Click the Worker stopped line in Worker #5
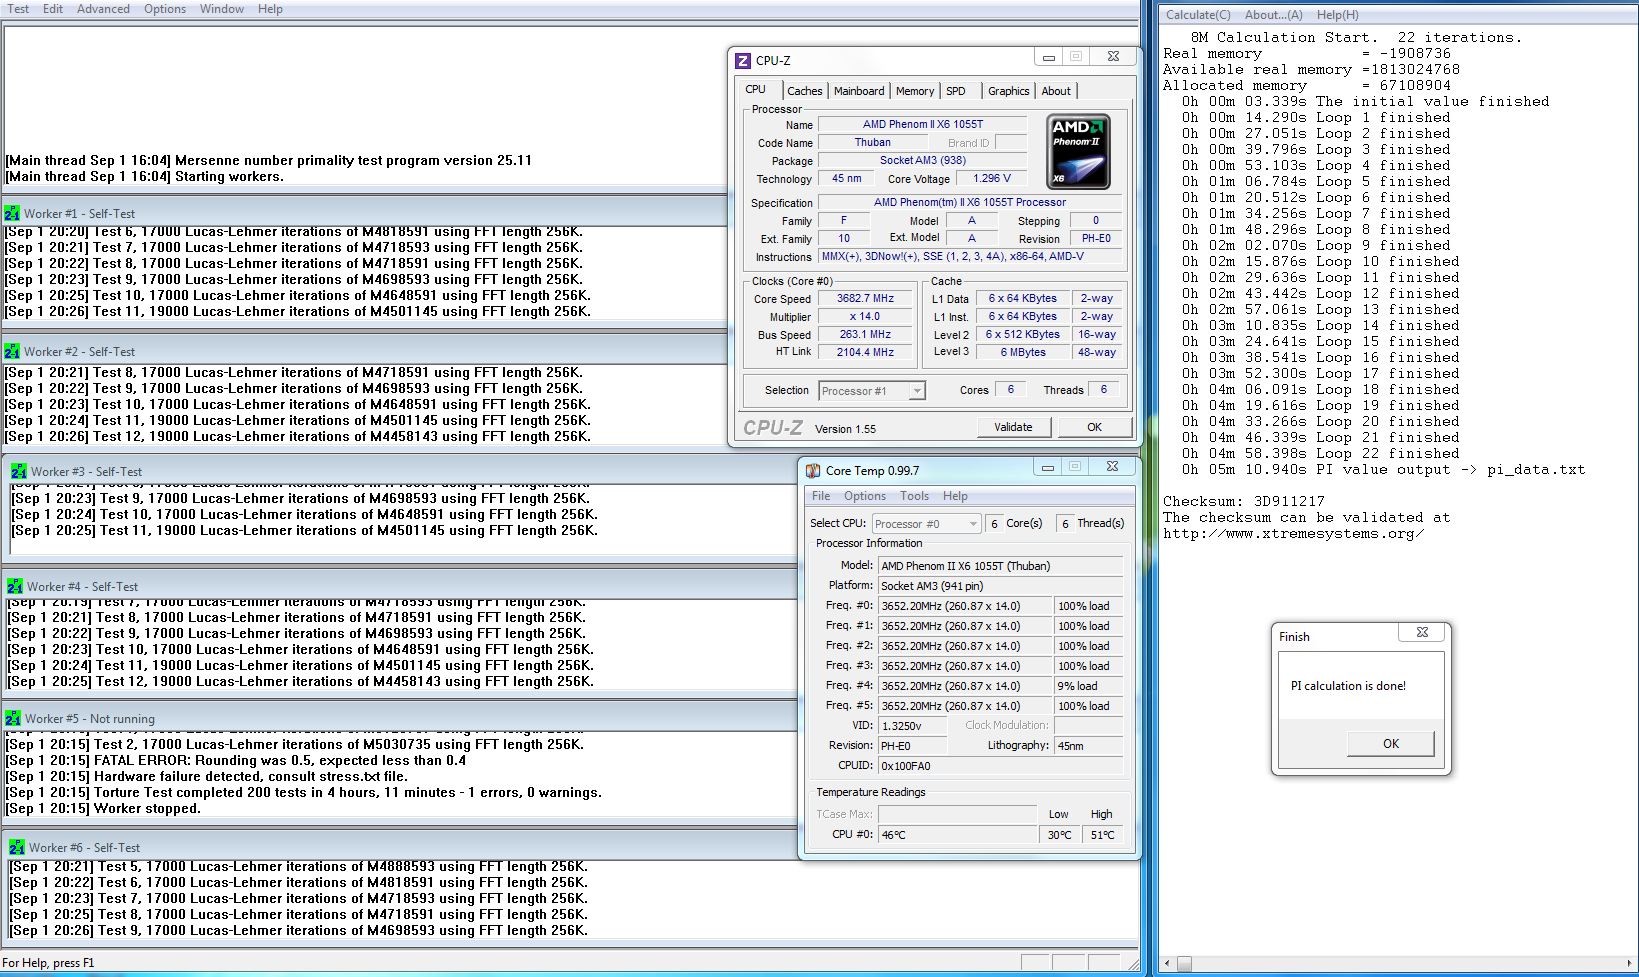Viewport: 1639px width, 977px height. pyautogui.click(x=103, y=808)
